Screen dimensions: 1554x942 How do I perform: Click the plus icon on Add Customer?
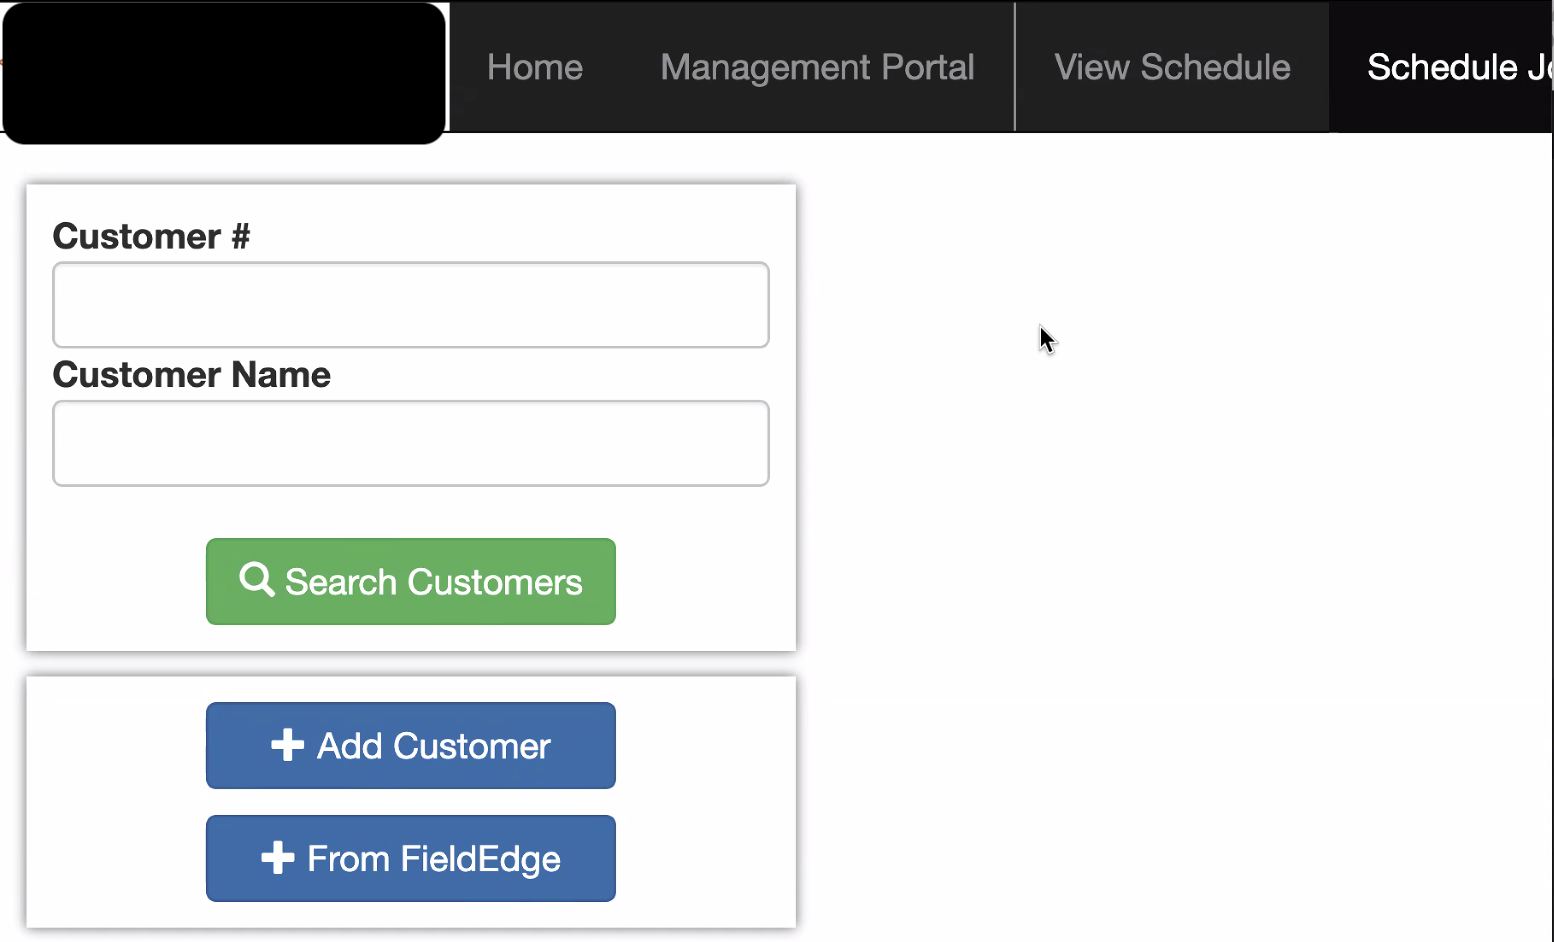287,745
